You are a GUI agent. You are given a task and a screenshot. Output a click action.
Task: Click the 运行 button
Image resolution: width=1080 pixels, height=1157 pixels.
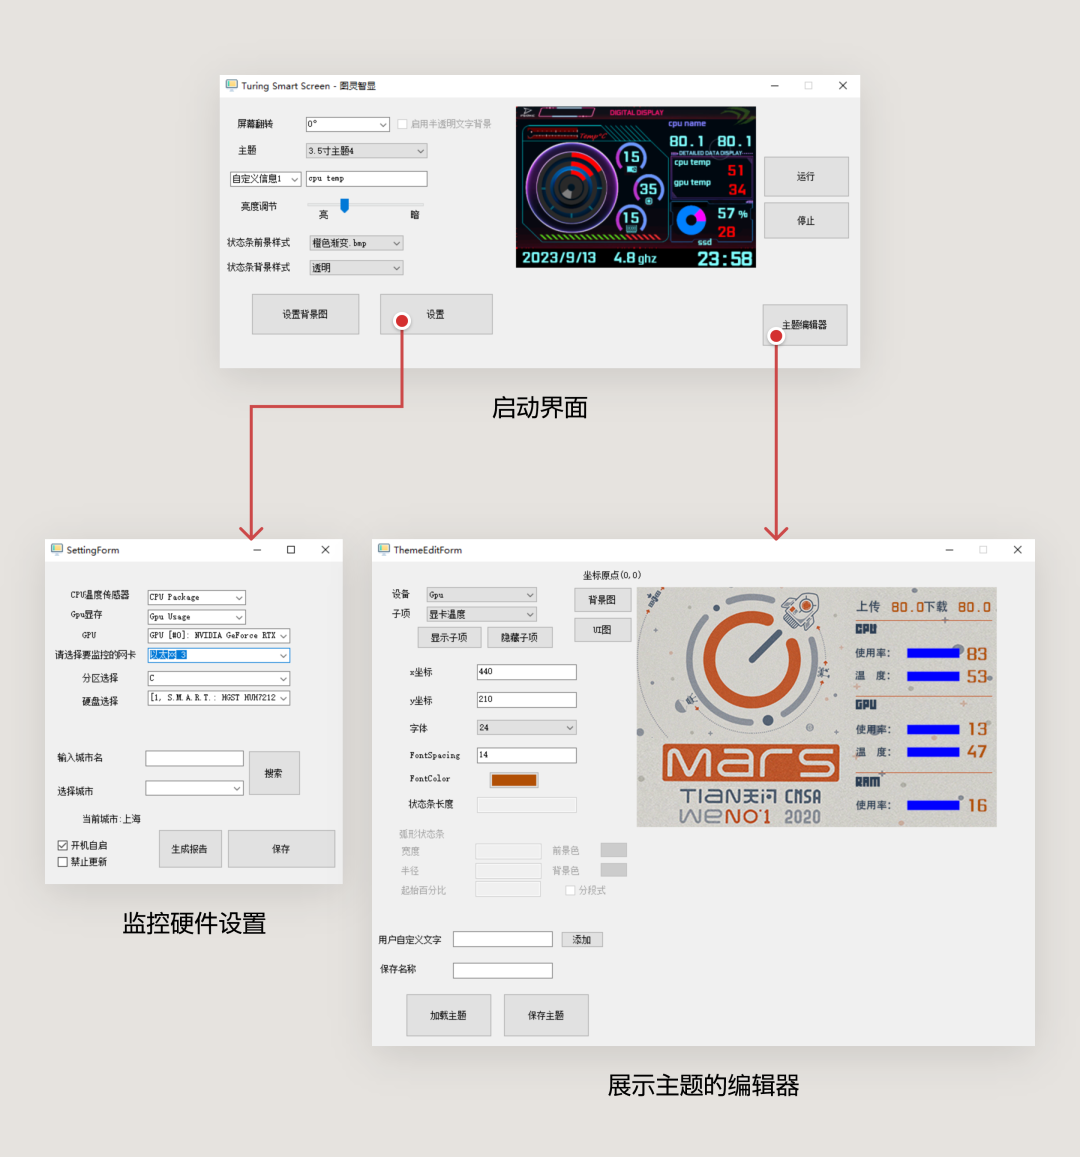click(x=806, y=177)
